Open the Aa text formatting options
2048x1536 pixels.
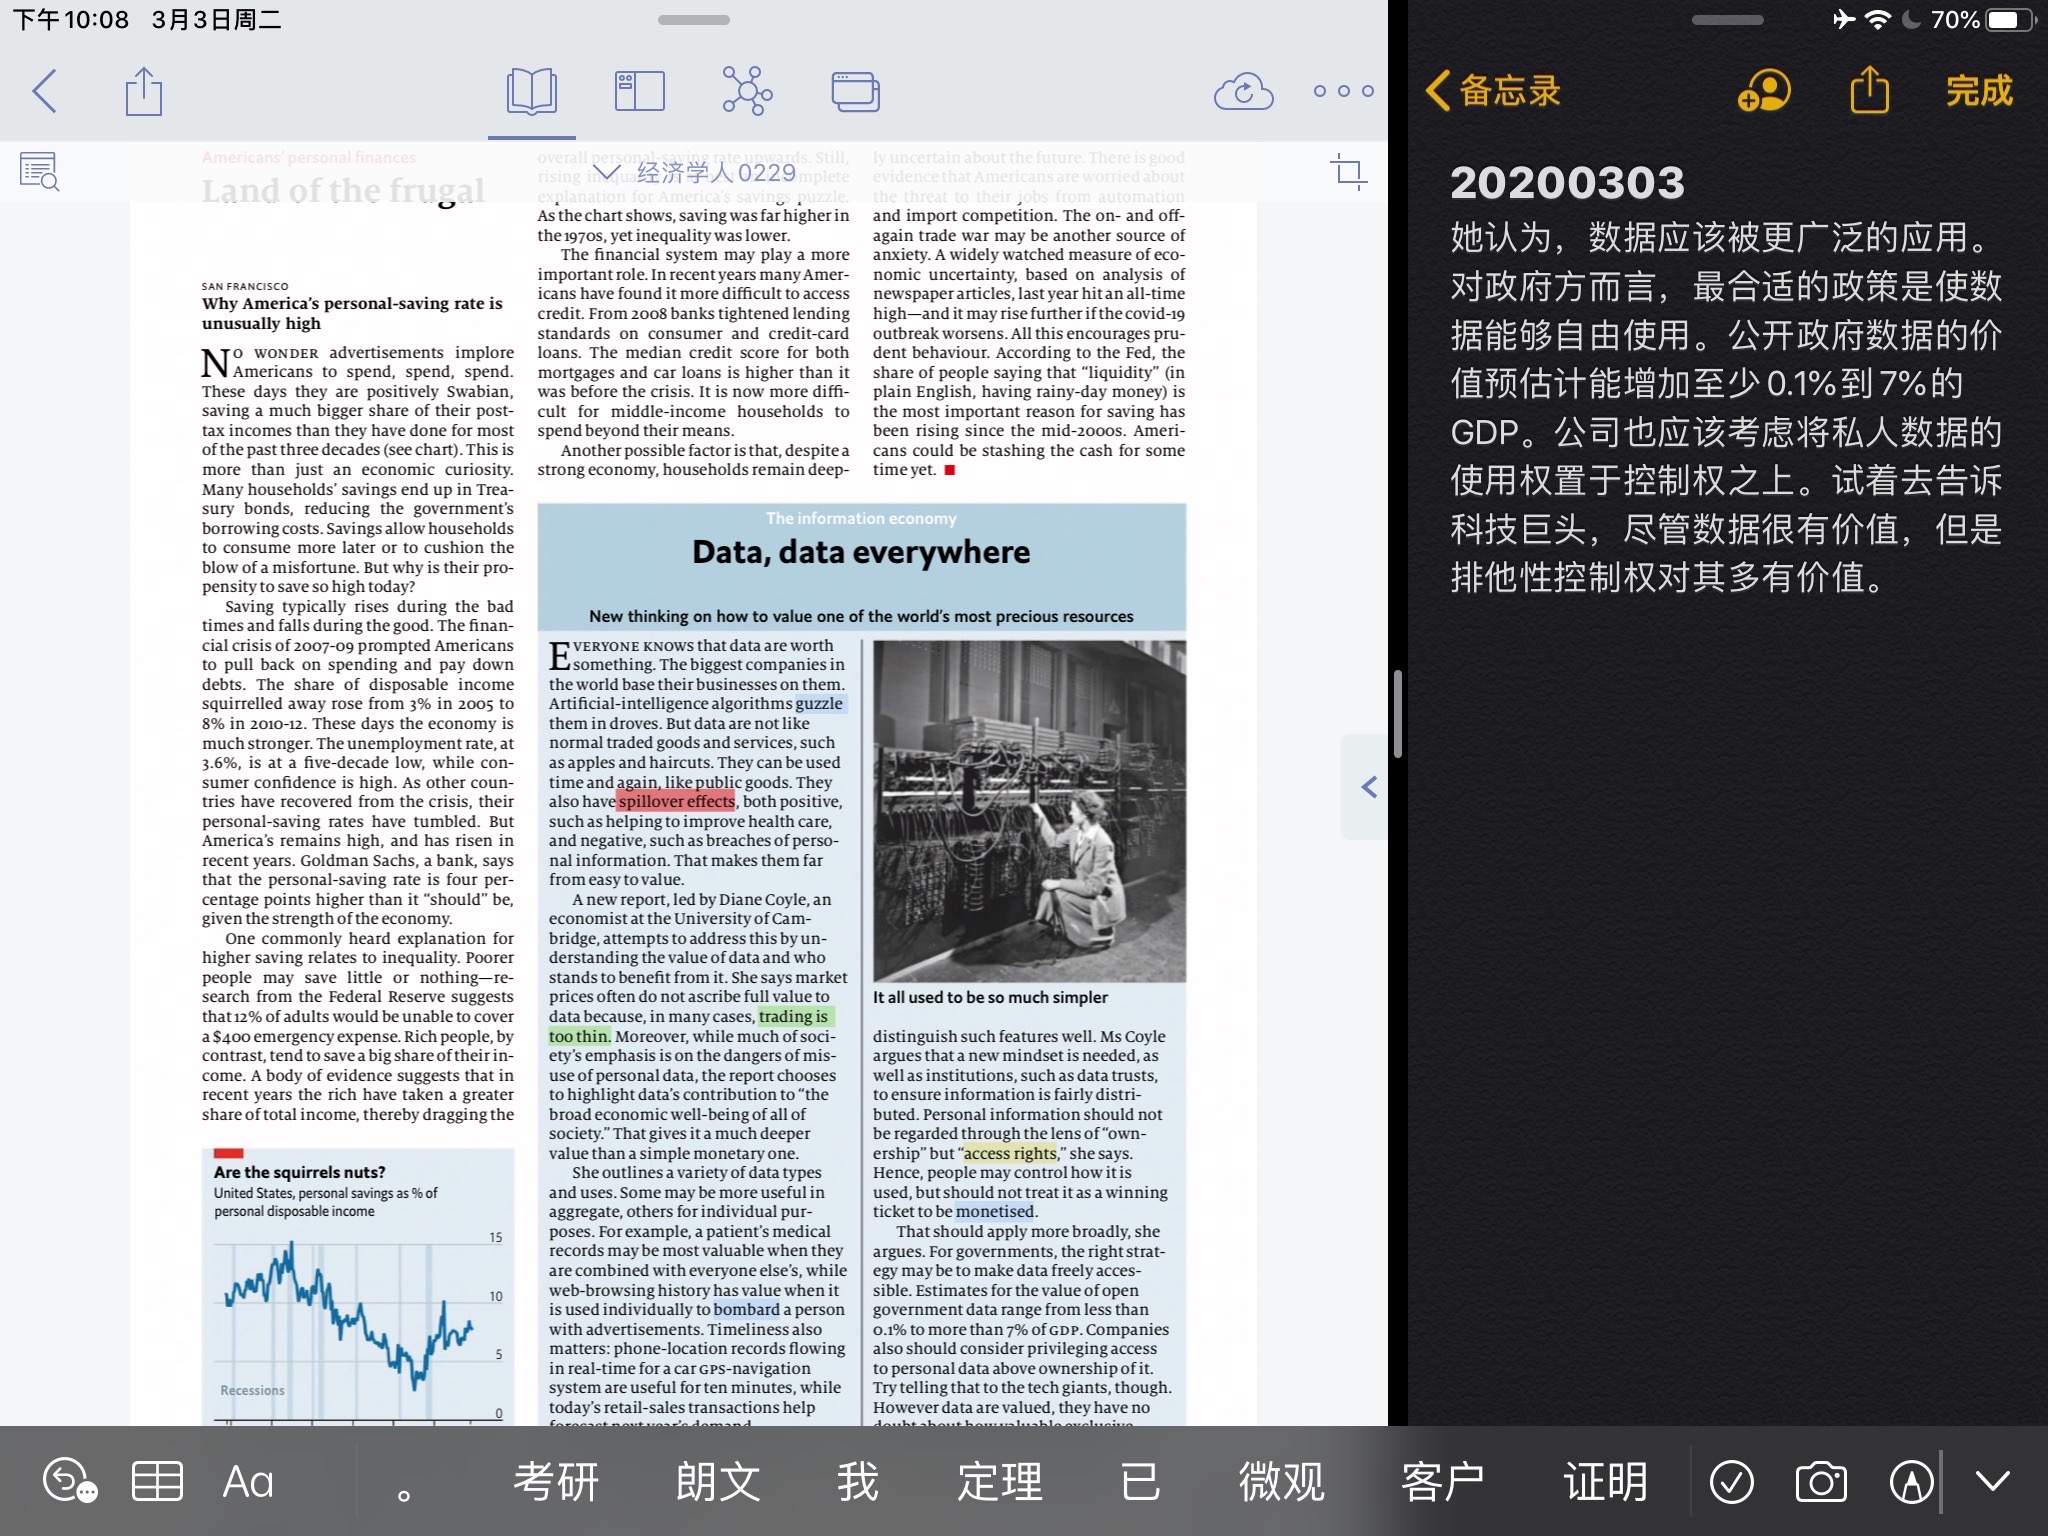(x=247, y=1481)
